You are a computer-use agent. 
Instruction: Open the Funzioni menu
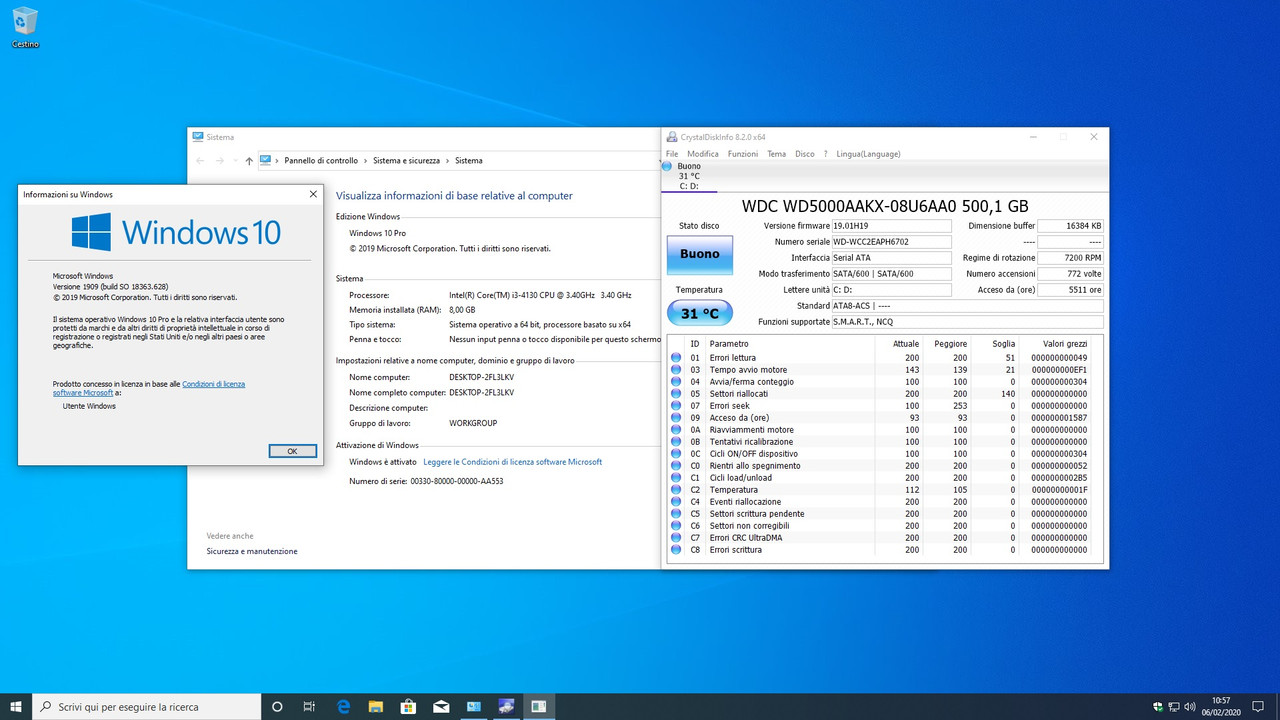[743, 154]
